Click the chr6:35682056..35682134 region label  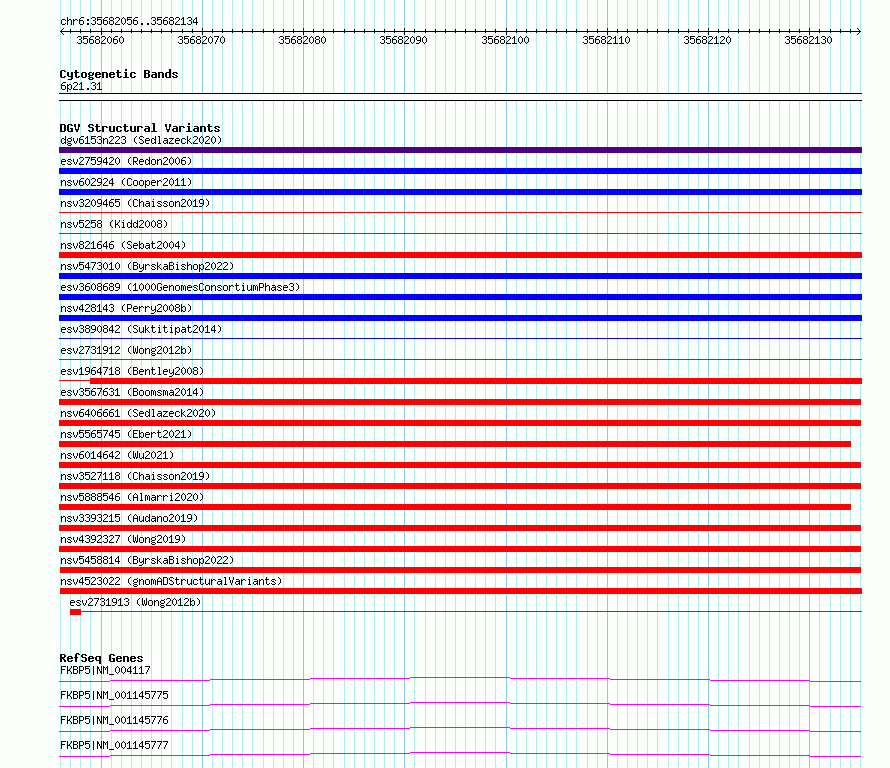pyautogui.click(x=129, y=22)
